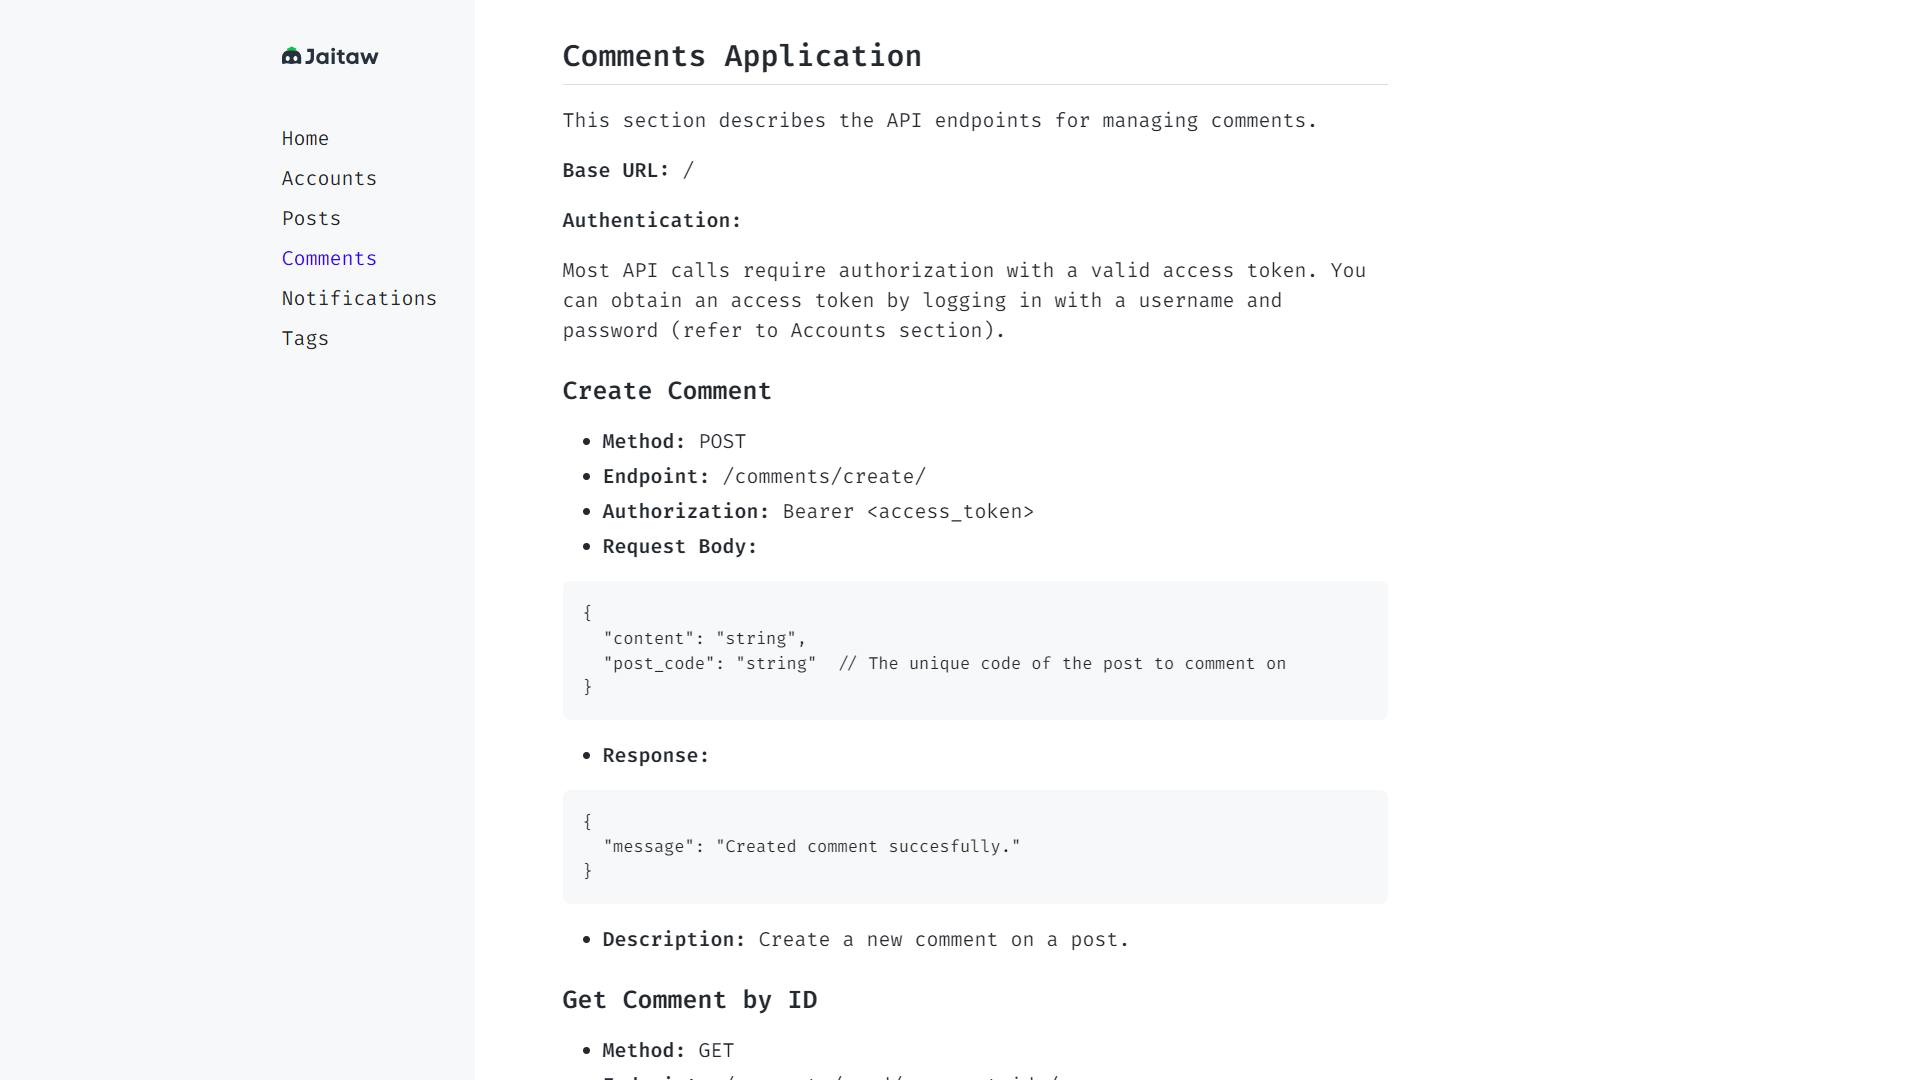
Task: Click the Jaitaw logo icon
Action: point(291,56)
